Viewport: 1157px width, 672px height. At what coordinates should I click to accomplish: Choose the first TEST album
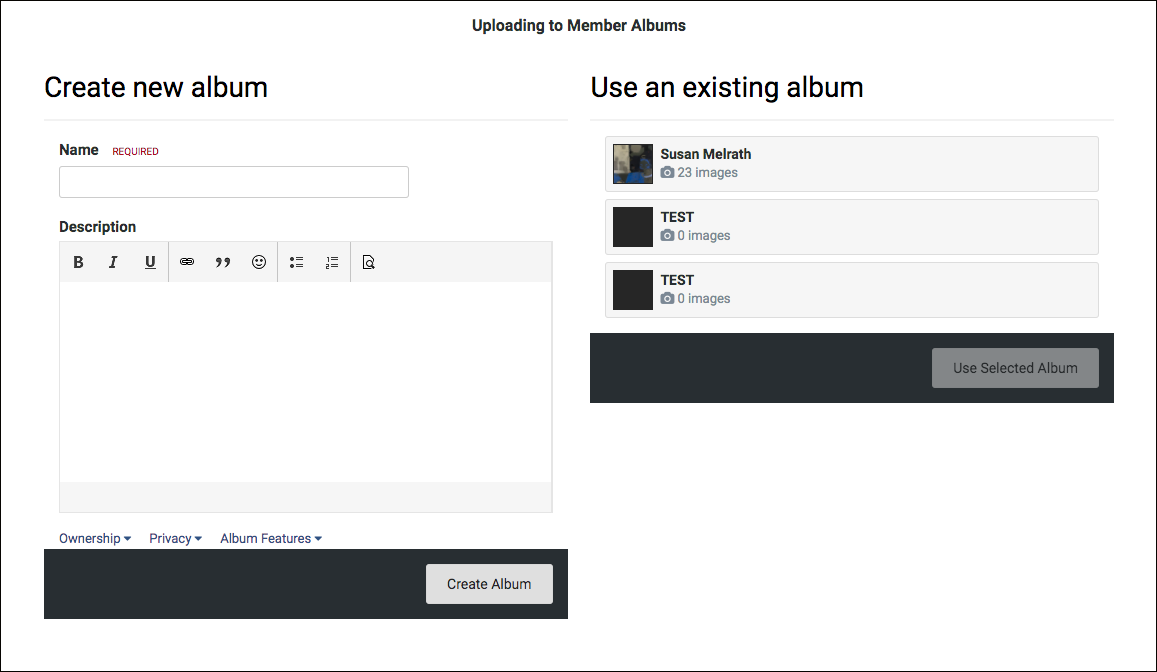[x=852, y=227]
